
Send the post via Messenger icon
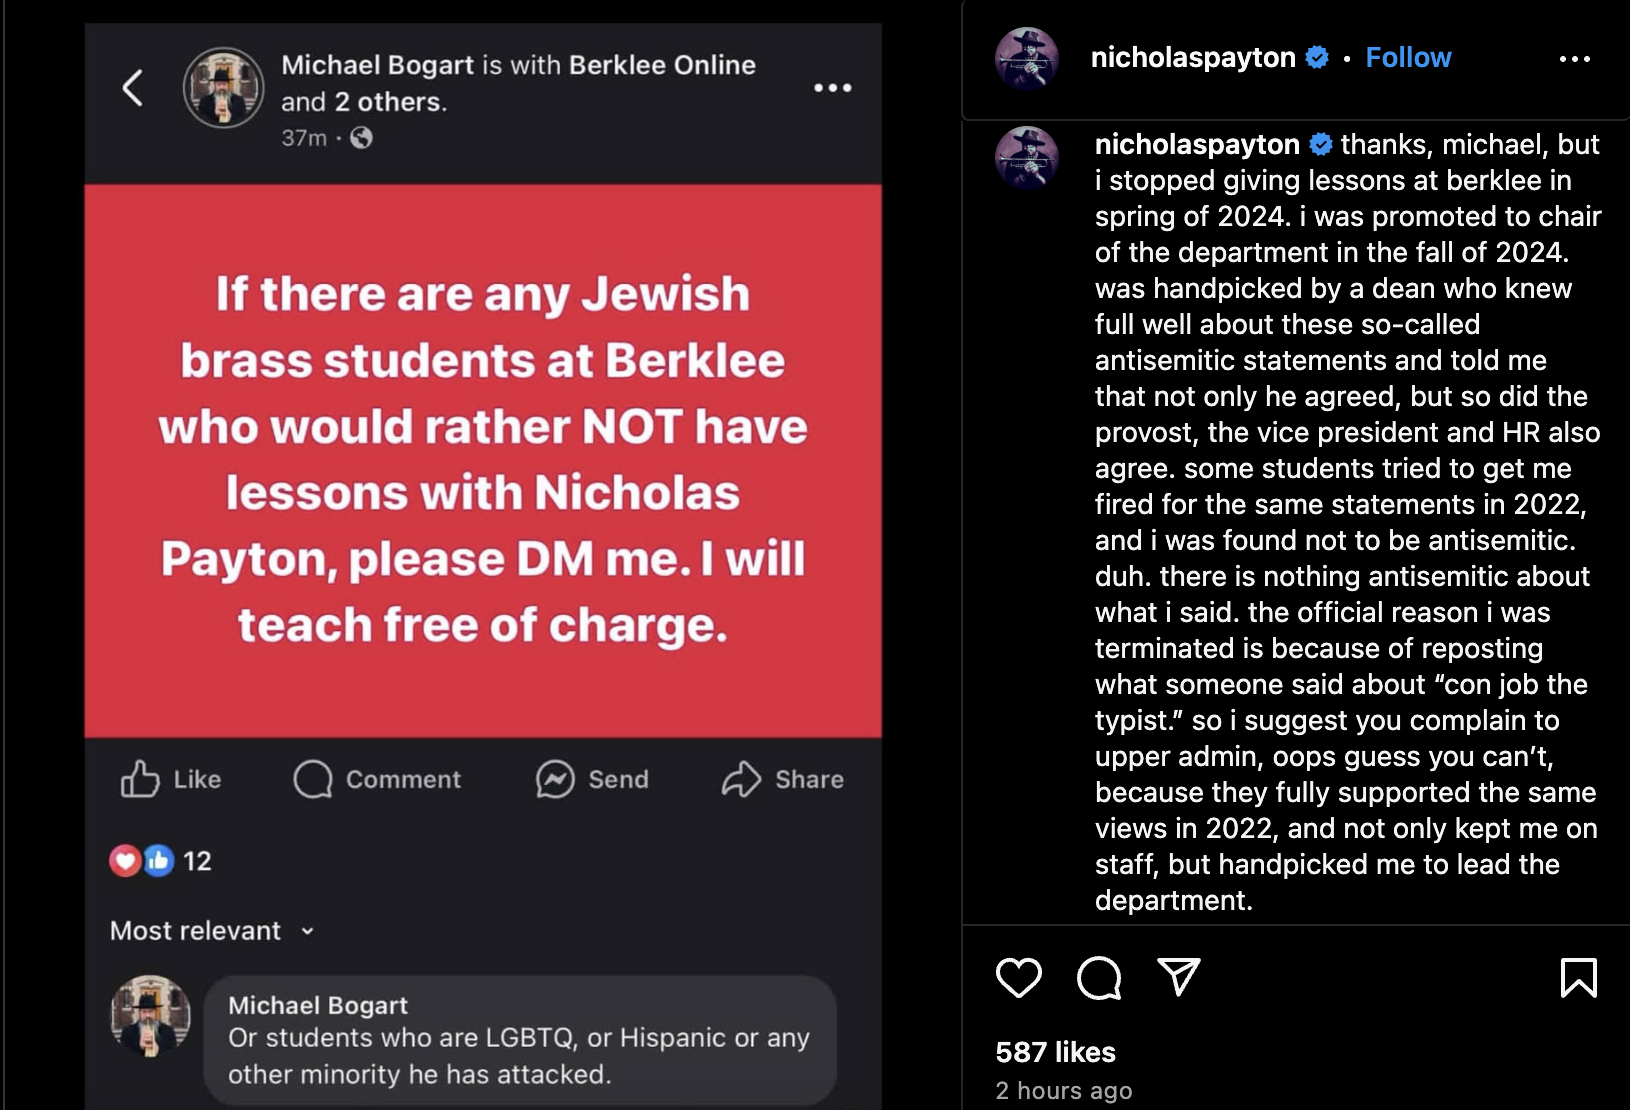592,779
